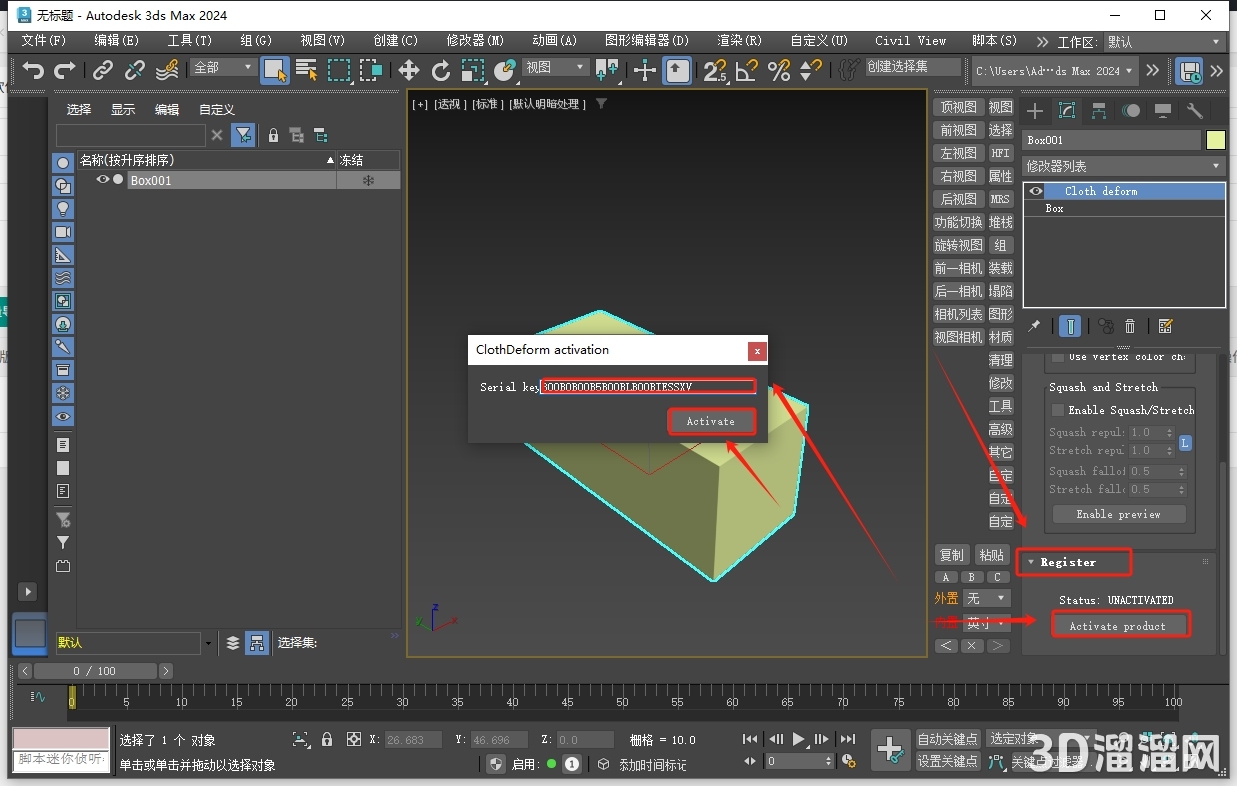1237x786 pixels.
Task: Click the Redo arrow in toolbar
Action: (65, 70)
